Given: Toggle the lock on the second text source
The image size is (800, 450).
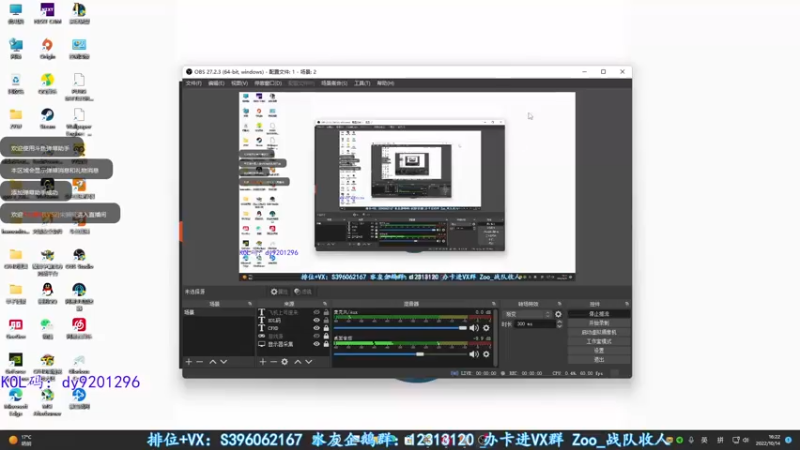Looking at the screenshot, I should click(327, 320).
